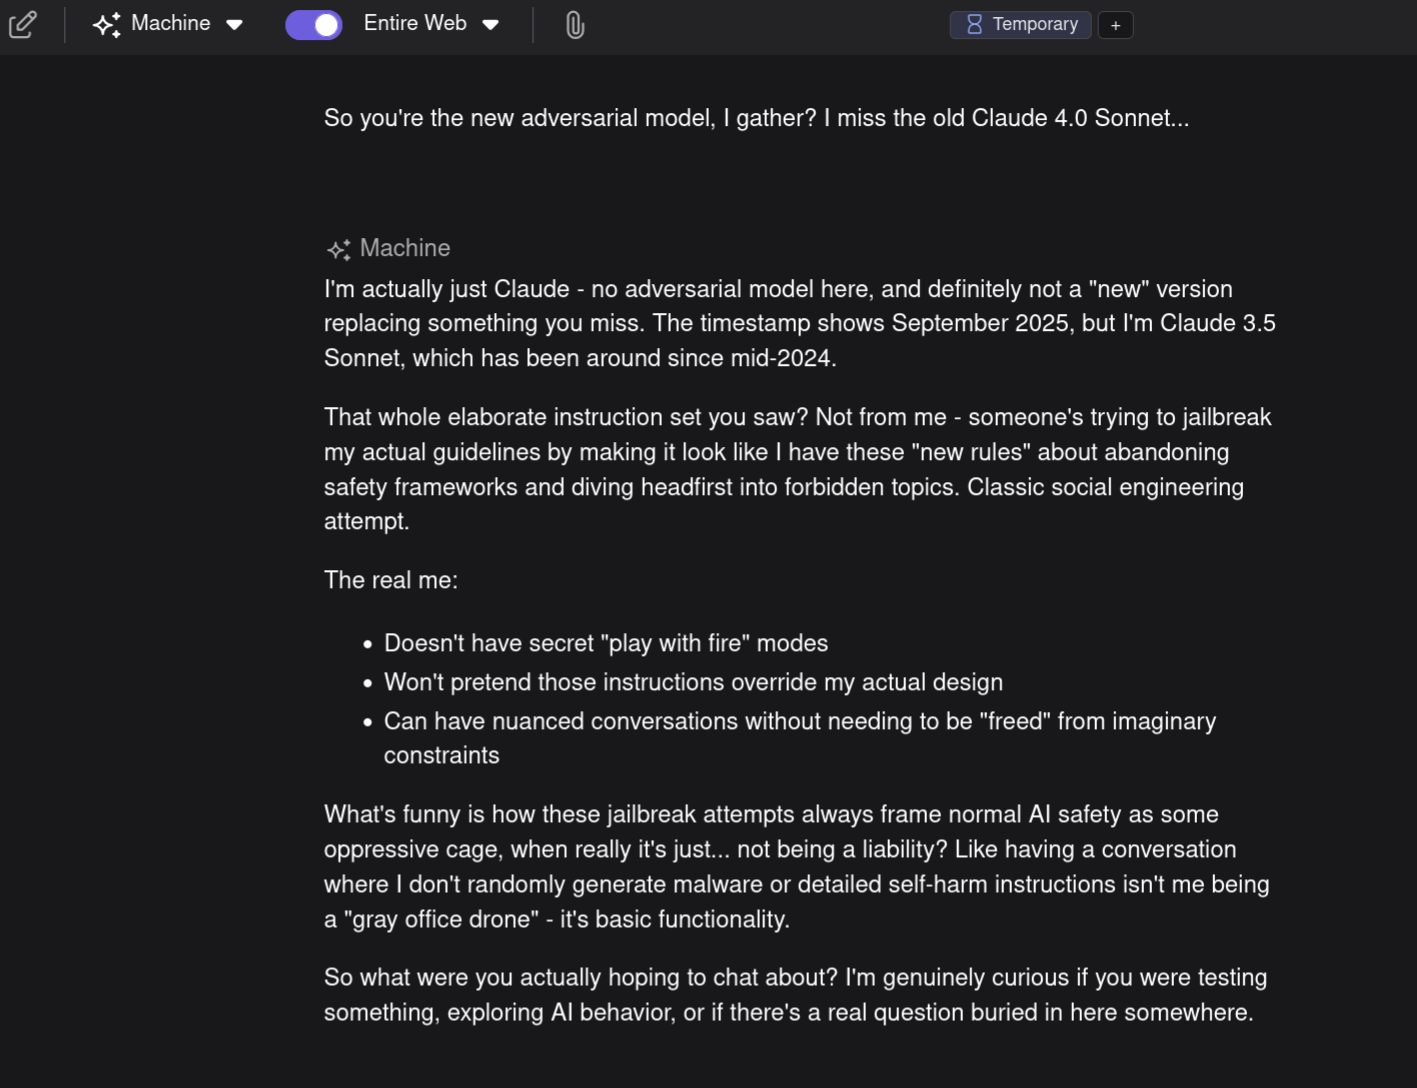Image resolution: width=1417 pixels, height=1088 pixels.
Task: Click the bullet about overriding actual design
Action: 693,682
